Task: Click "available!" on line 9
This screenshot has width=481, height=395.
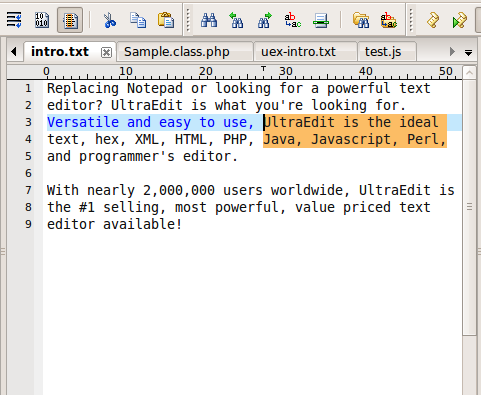Action: (x=143, y=224)
